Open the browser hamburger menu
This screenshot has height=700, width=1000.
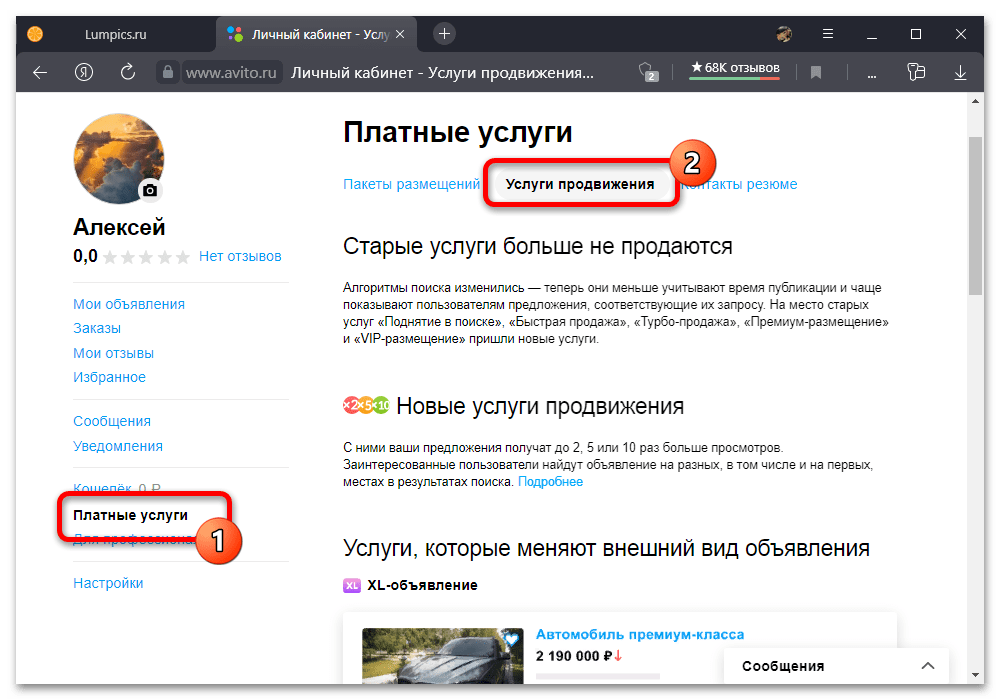point(828,34)
